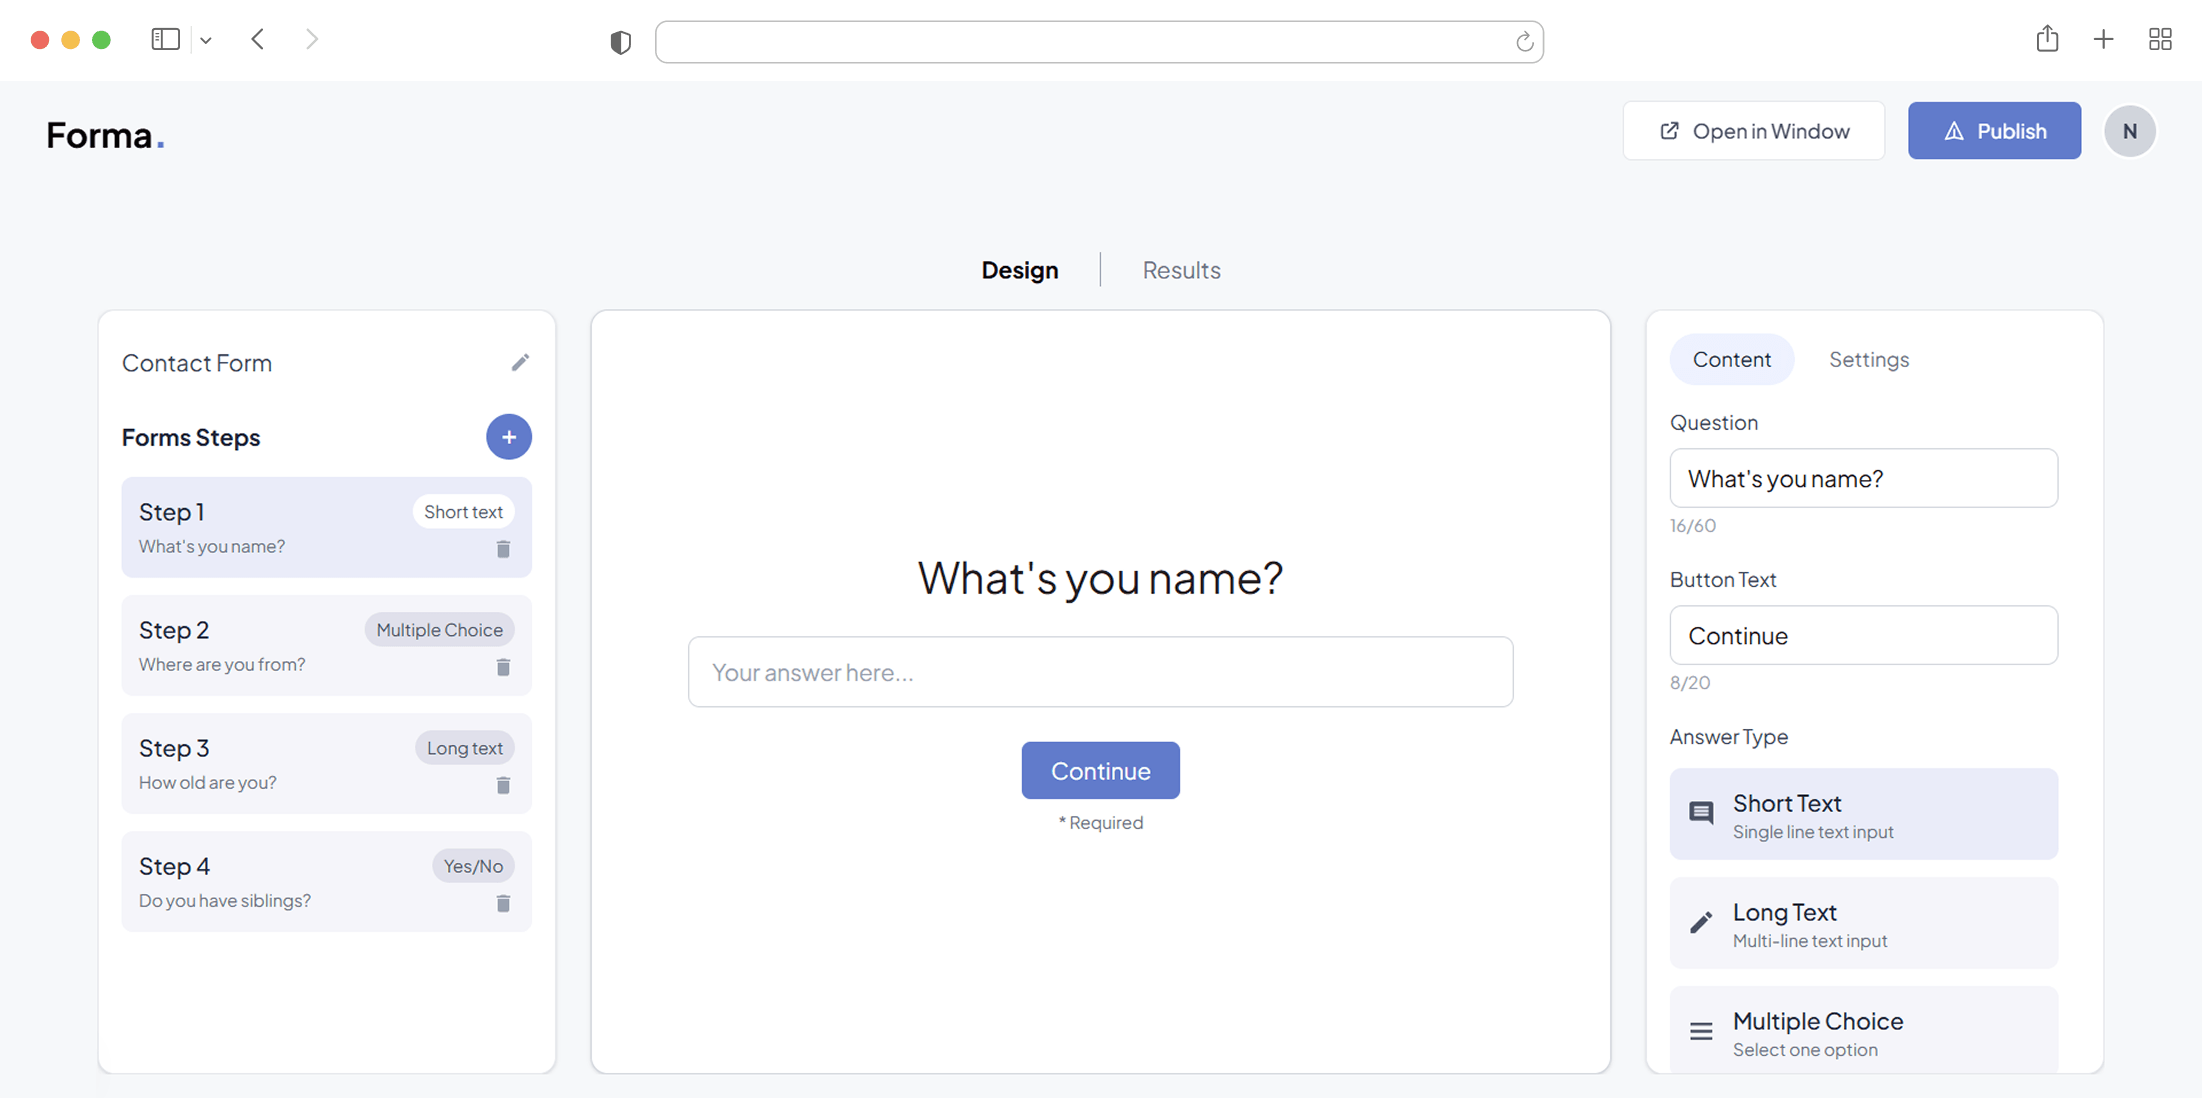Open the Settings tab in the right panel

1869,359
